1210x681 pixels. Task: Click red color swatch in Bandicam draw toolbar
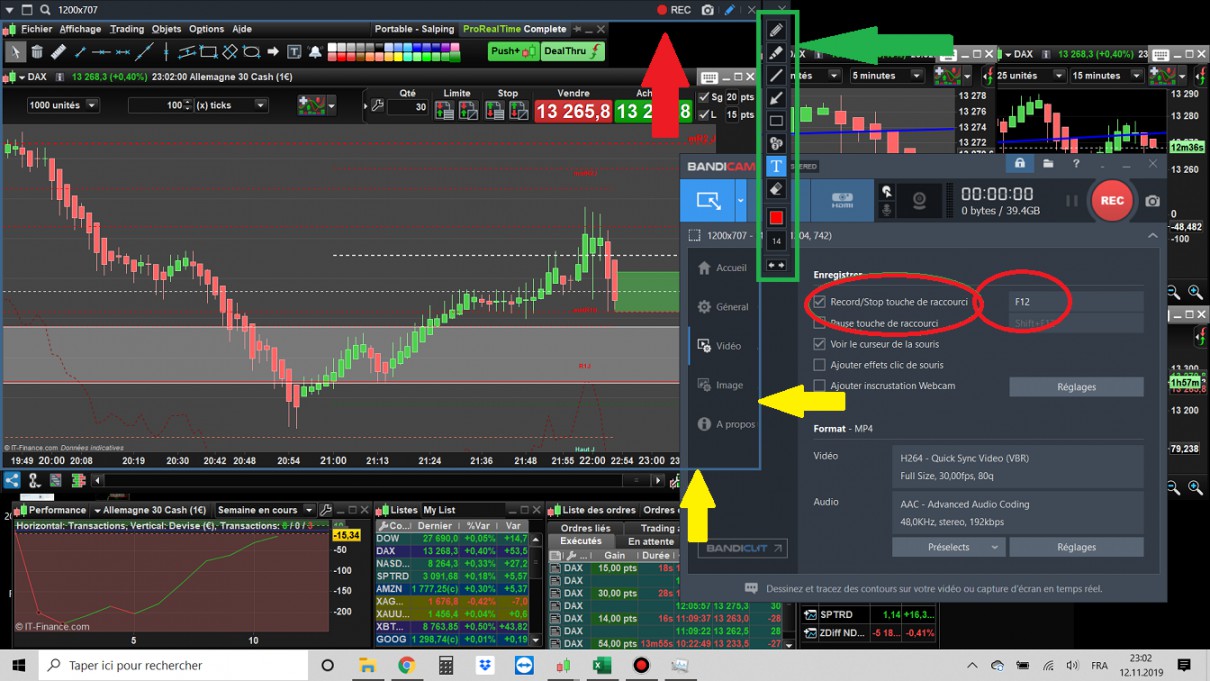pyautogui.click(x=776, y=217)
